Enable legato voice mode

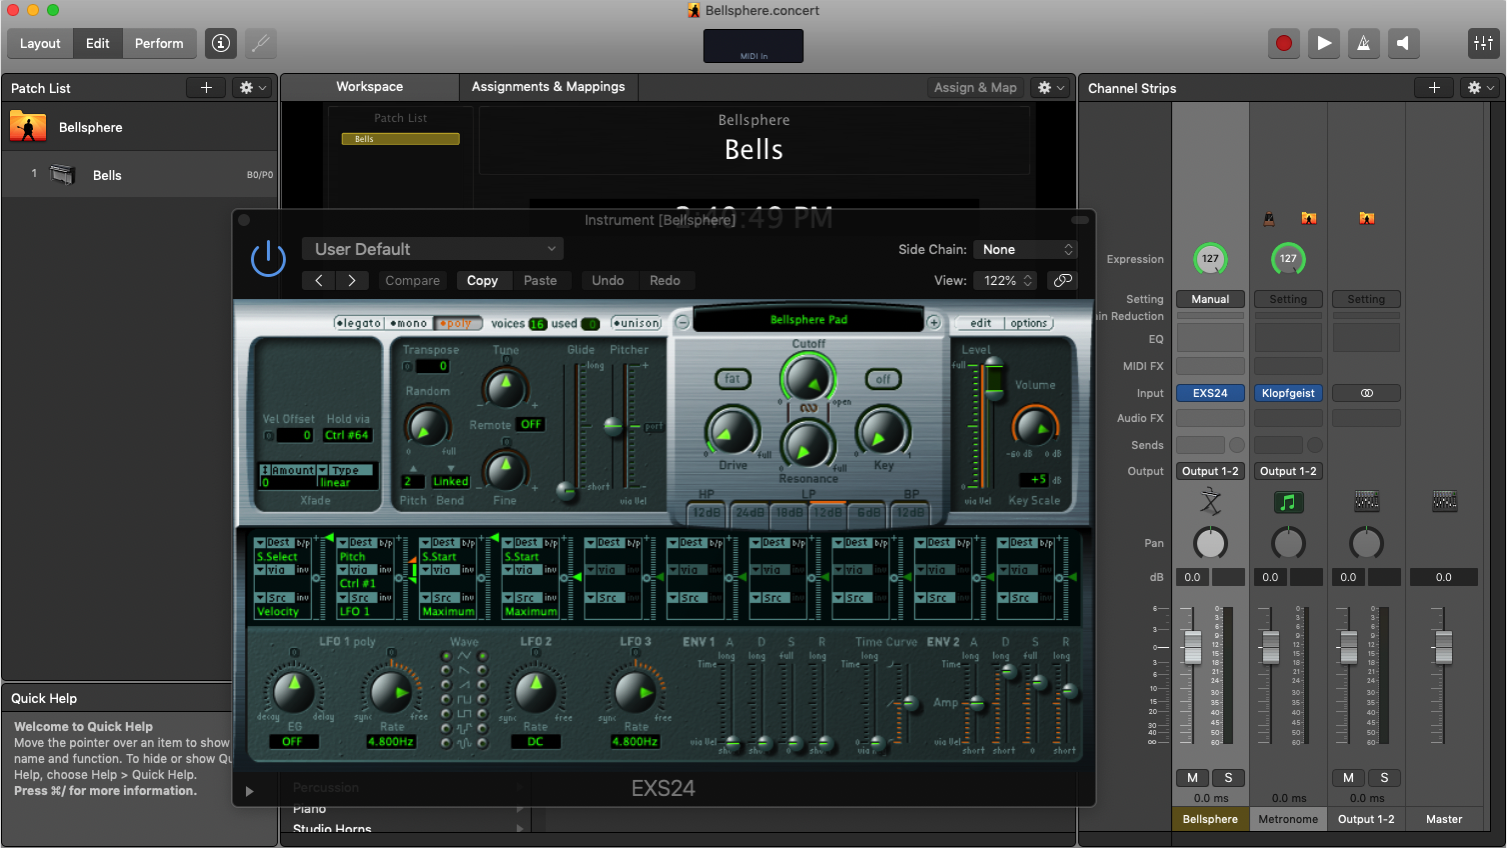click(359, 323)
